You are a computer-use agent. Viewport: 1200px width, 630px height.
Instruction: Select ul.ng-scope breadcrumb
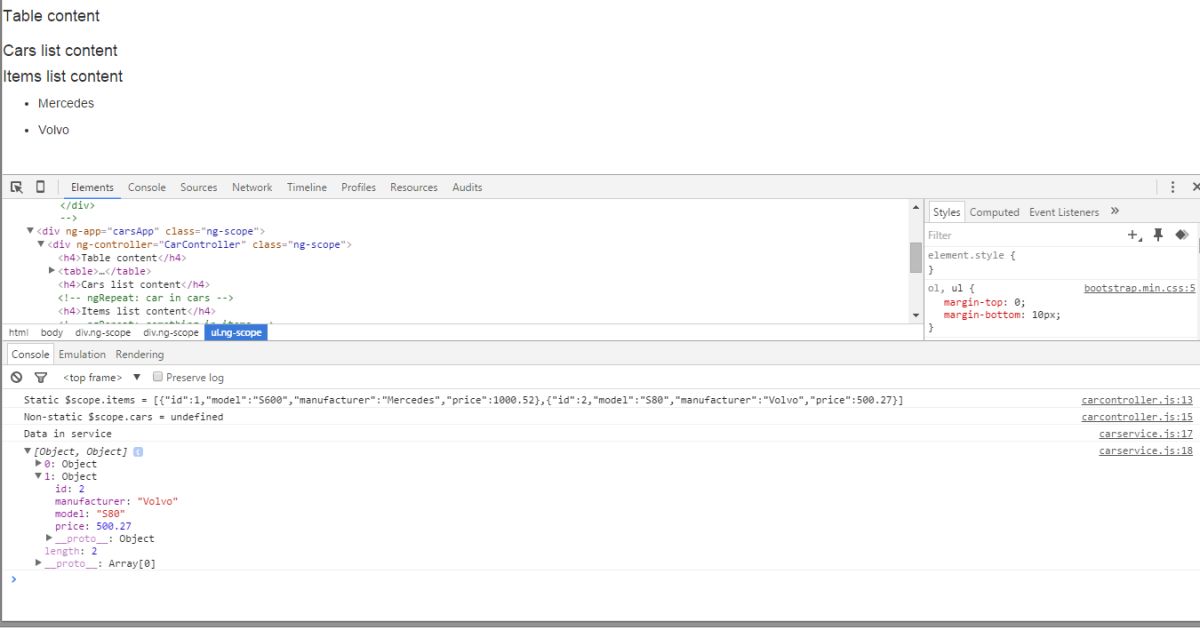[236, 333]
